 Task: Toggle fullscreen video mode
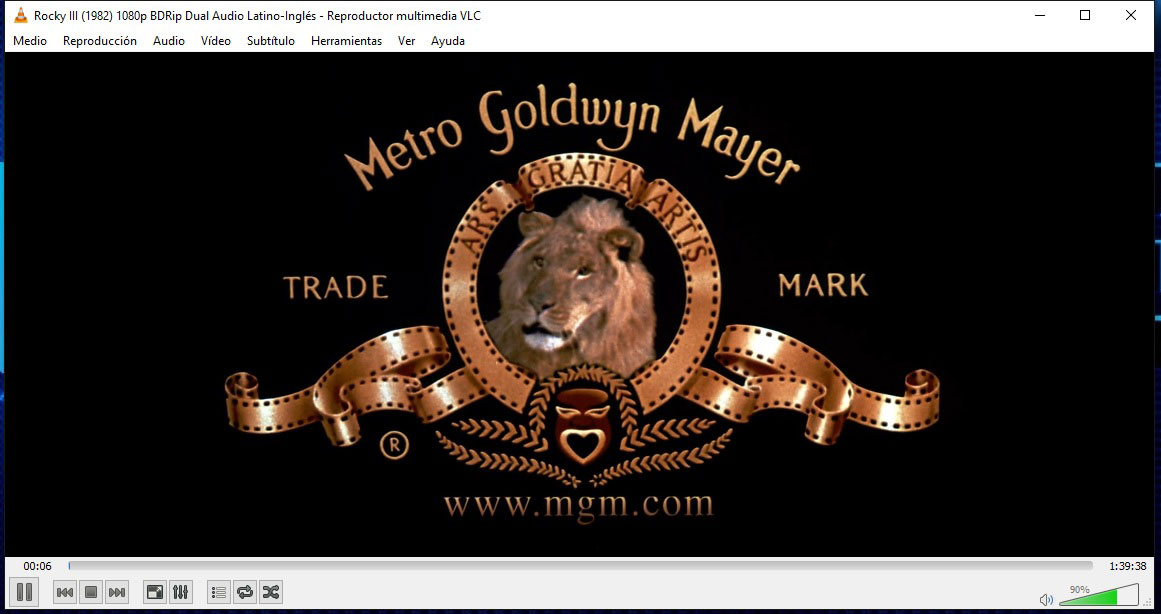[x=155, y=592]
